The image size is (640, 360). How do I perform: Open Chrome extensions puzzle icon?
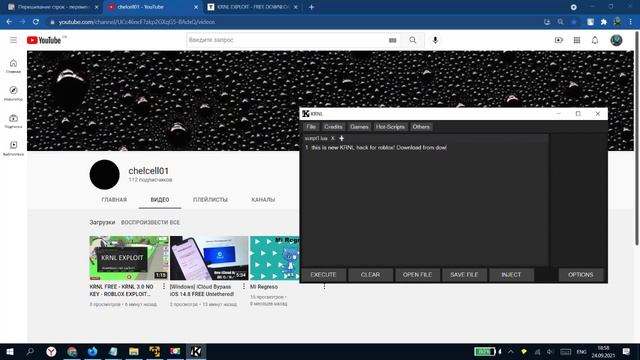pos(604,22)
